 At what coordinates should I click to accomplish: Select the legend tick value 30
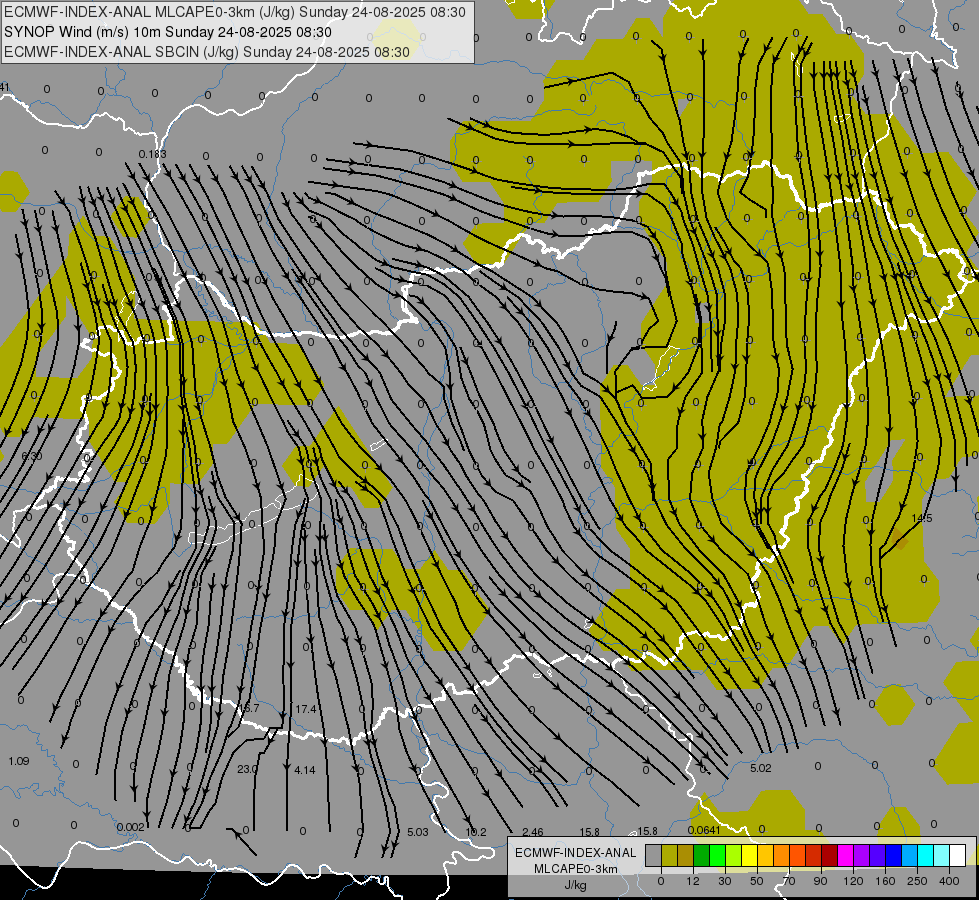click(725, 881)
